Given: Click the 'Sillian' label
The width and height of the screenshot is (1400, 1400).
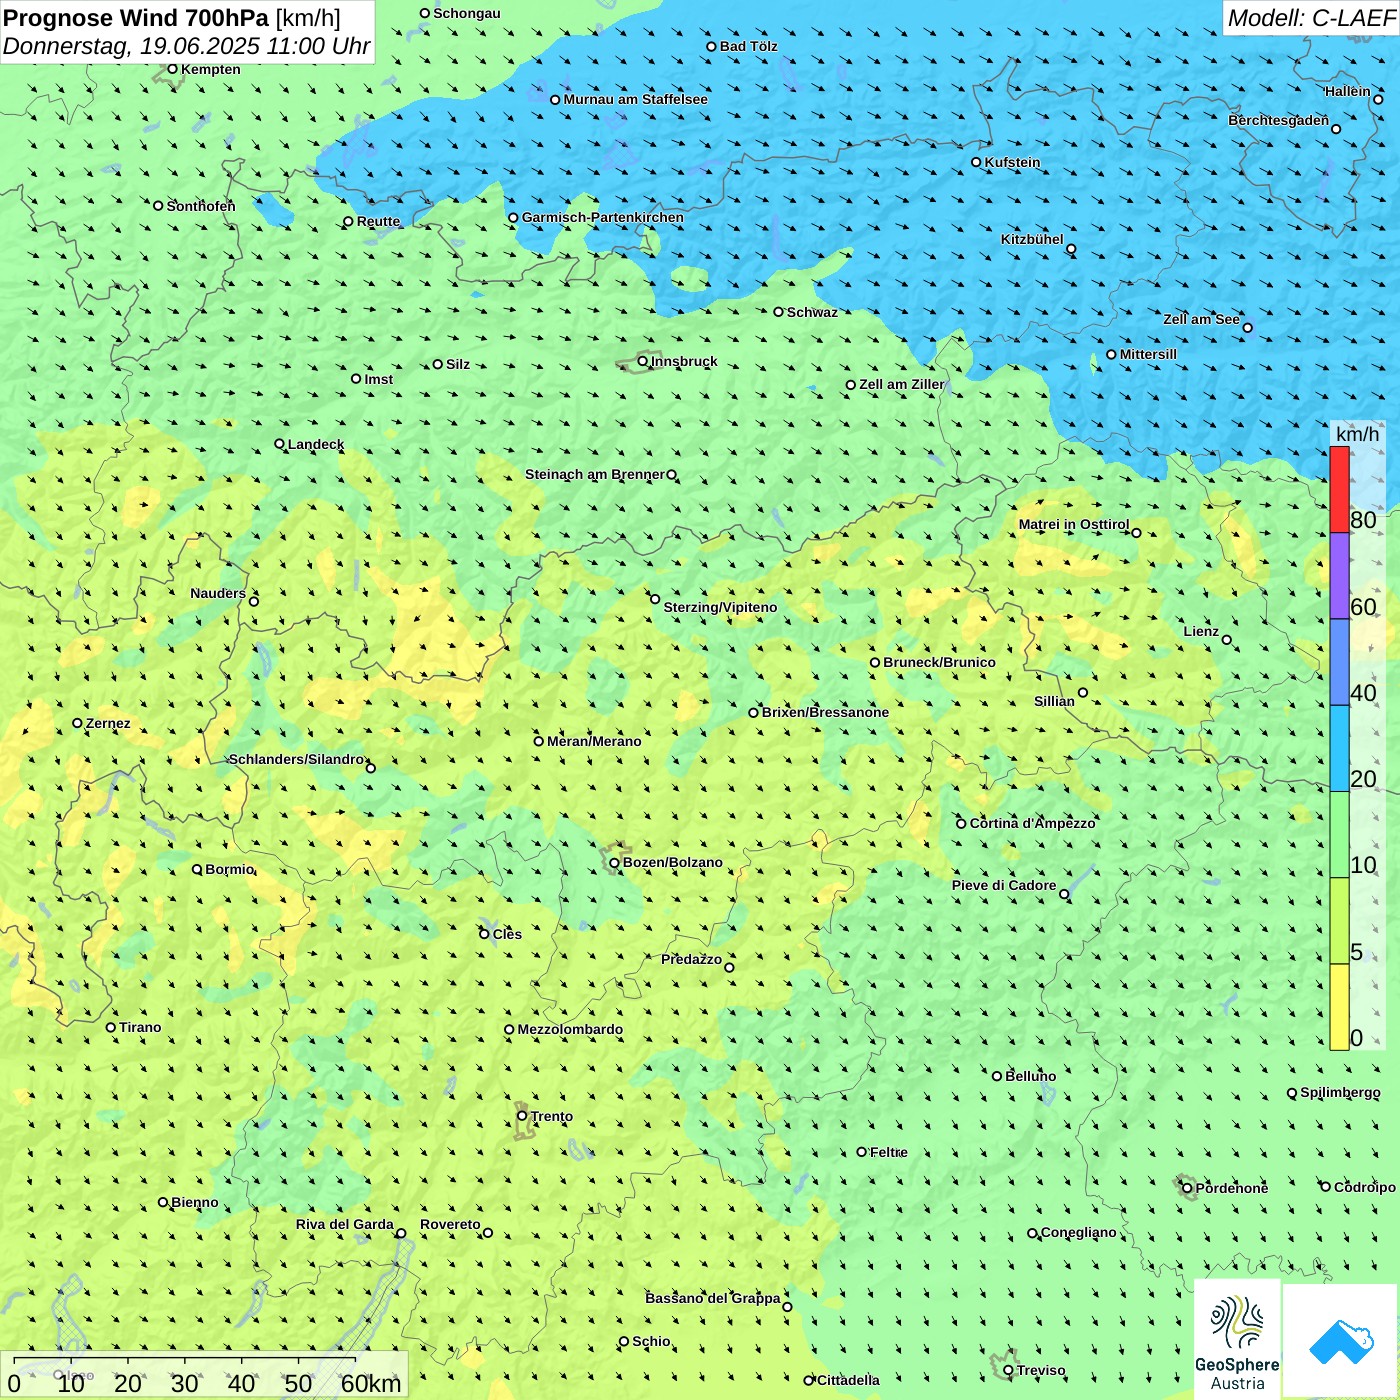Looking at the screenshot, I should coord(1054,701).
